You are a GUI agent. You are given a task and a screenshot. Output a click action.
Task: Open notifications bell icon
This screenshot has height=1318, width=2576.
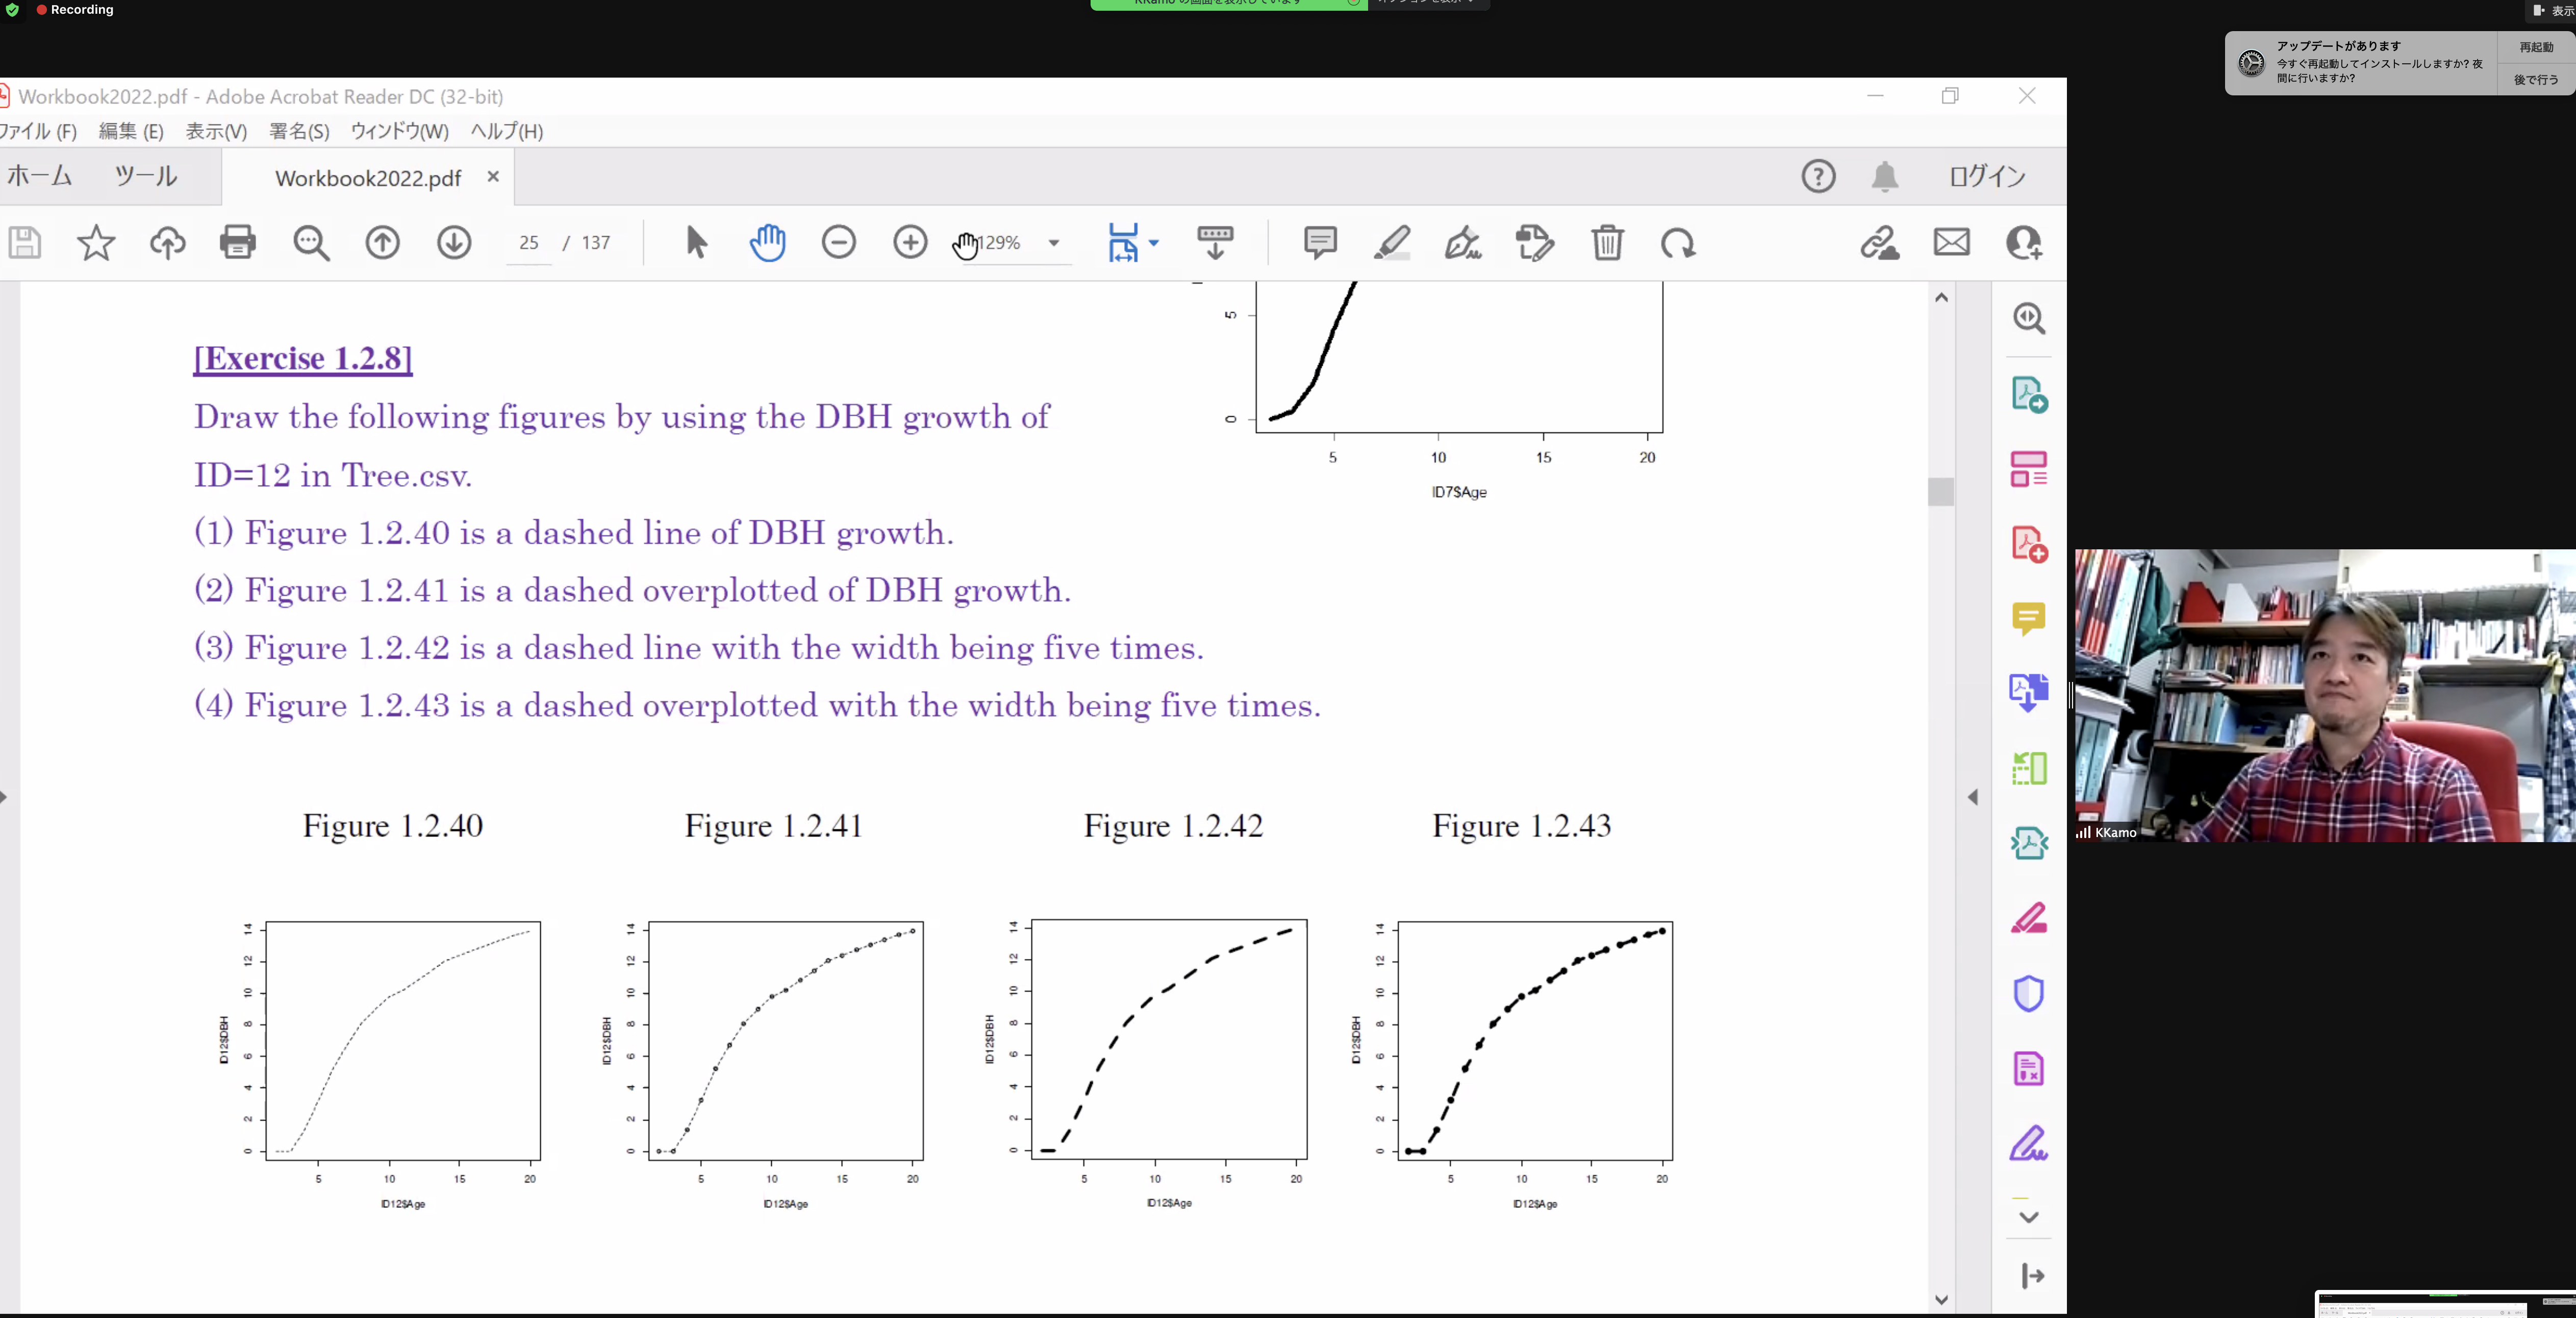click(1885, 177)
